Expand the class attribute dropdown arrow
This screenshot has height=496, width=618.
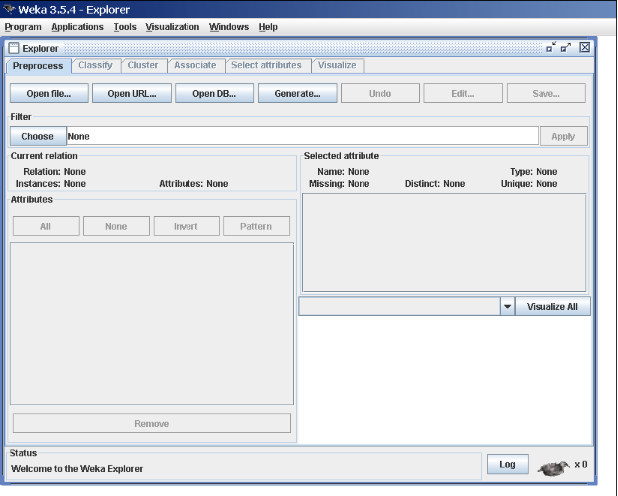point(508,306)
